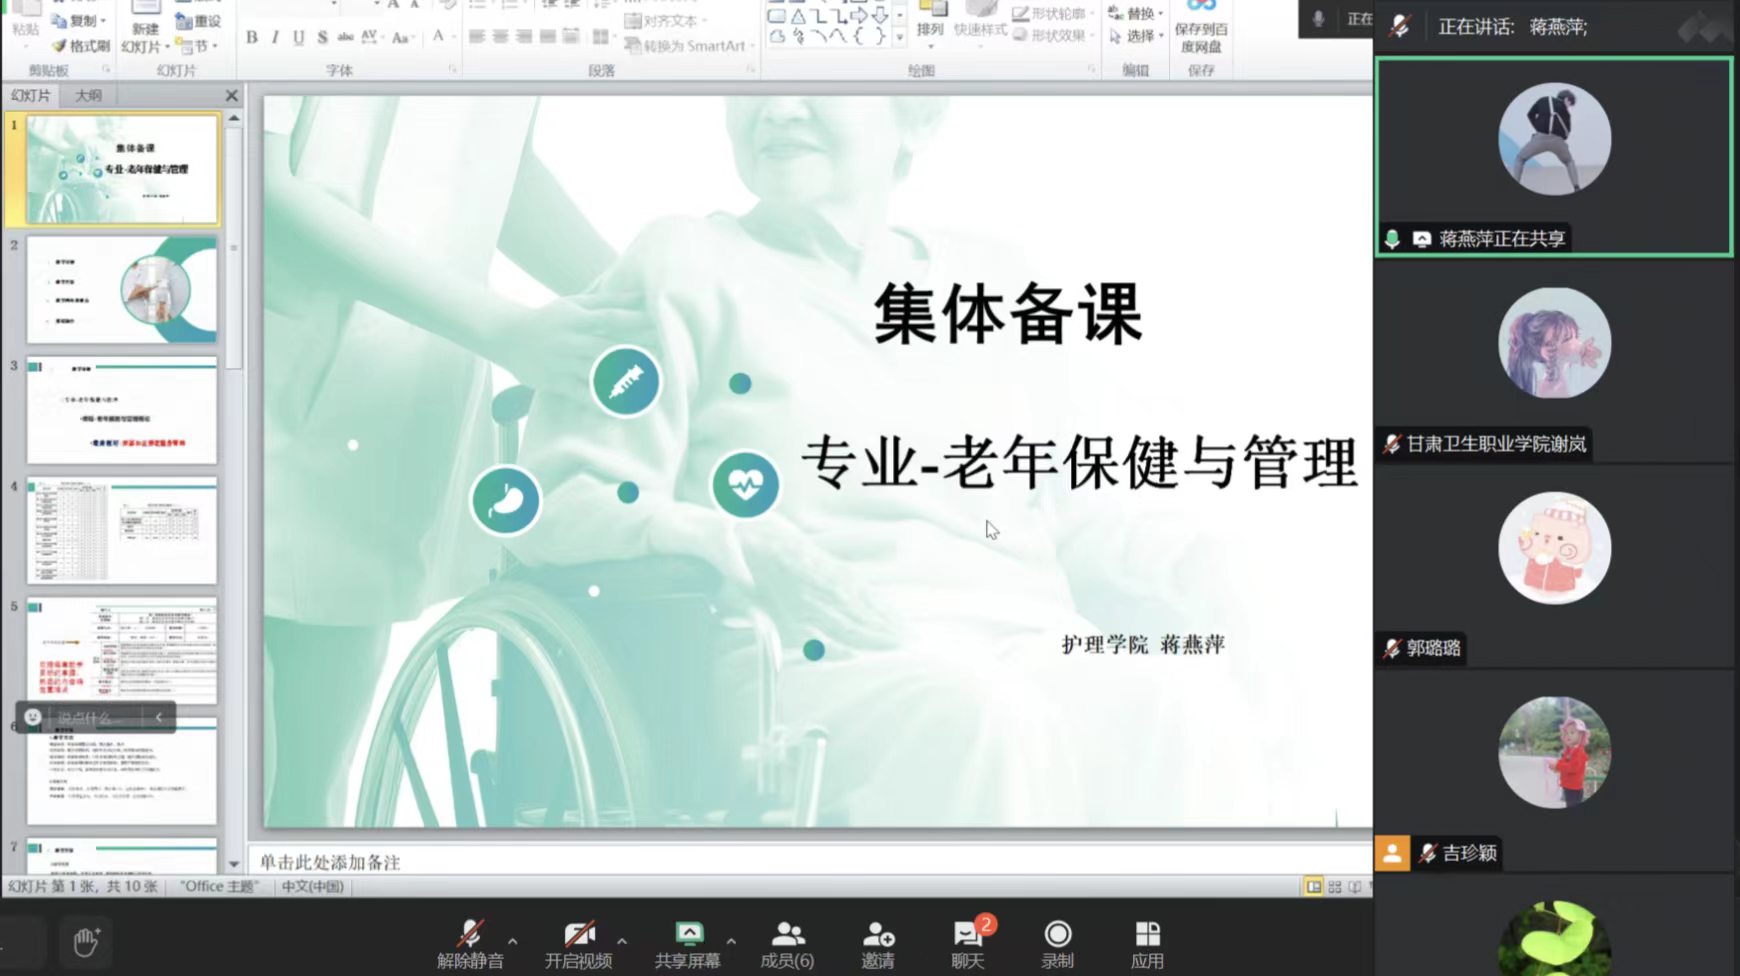Click the Bold formatting icon

[x=252, y=37]
